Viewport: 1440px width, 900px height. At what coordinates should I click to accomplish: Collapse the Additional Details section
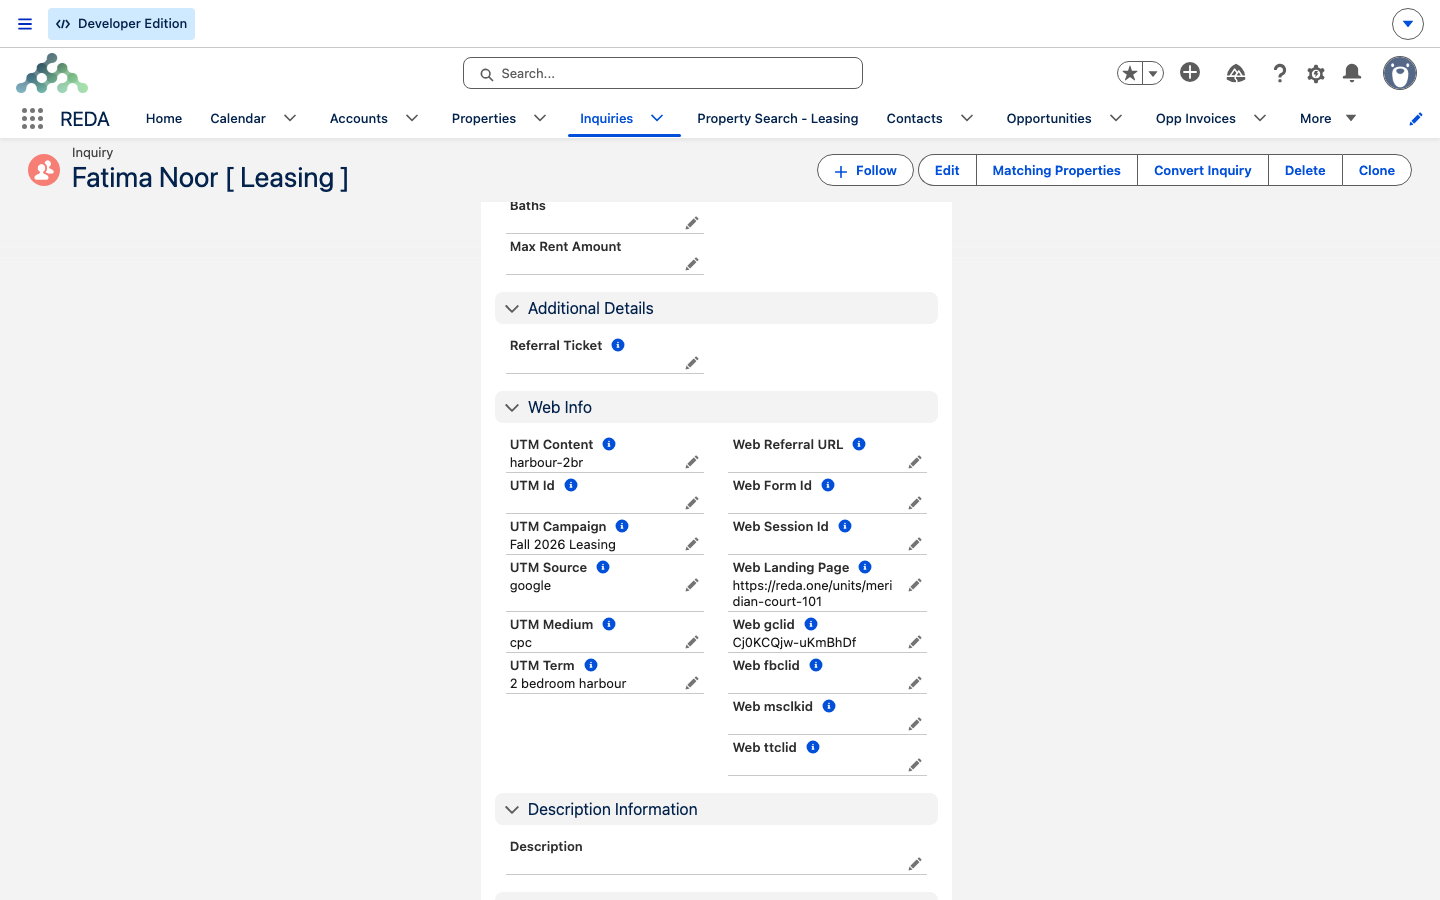click(512, 309)
